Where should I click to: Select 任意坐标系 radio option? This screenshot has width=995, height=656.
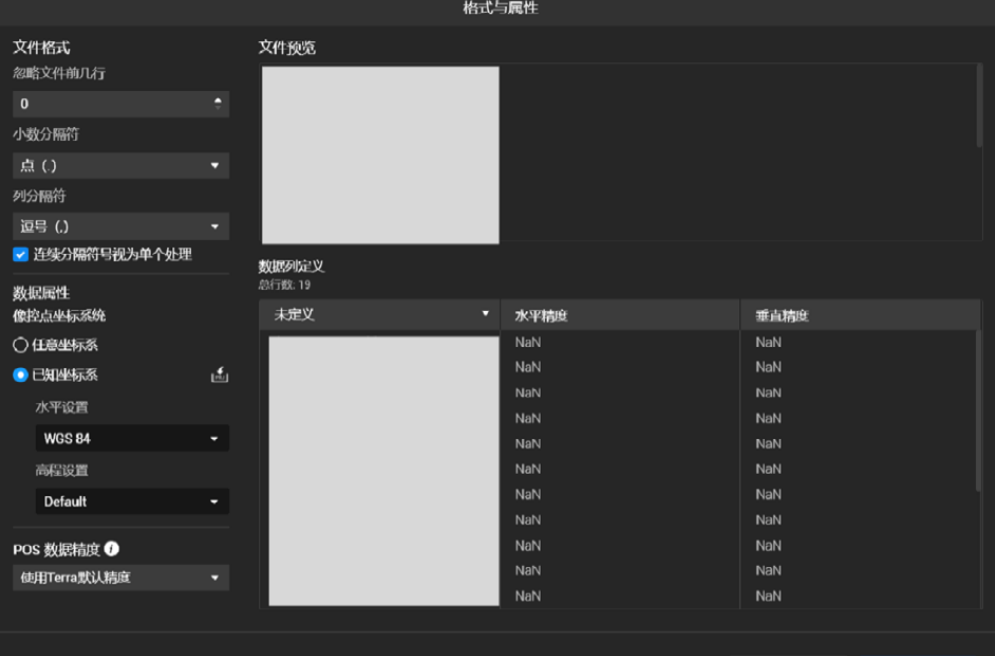pos(20,345)
